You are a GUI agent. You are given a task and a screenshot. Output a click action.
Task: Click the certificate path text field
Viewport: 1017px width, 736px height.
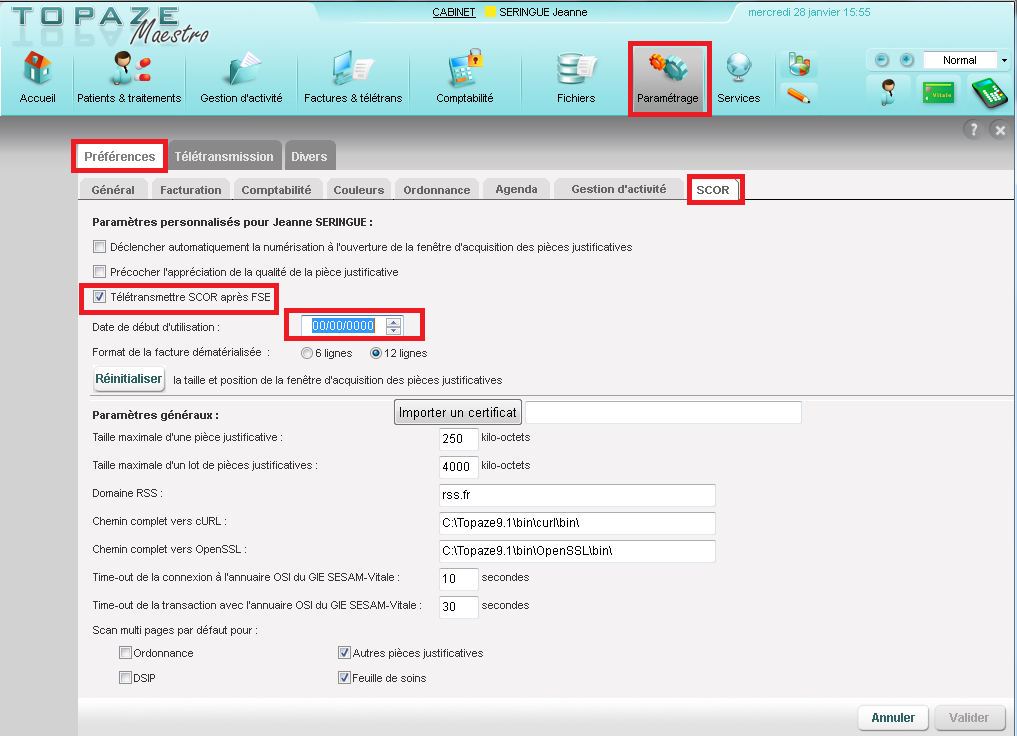pos(663,412)
